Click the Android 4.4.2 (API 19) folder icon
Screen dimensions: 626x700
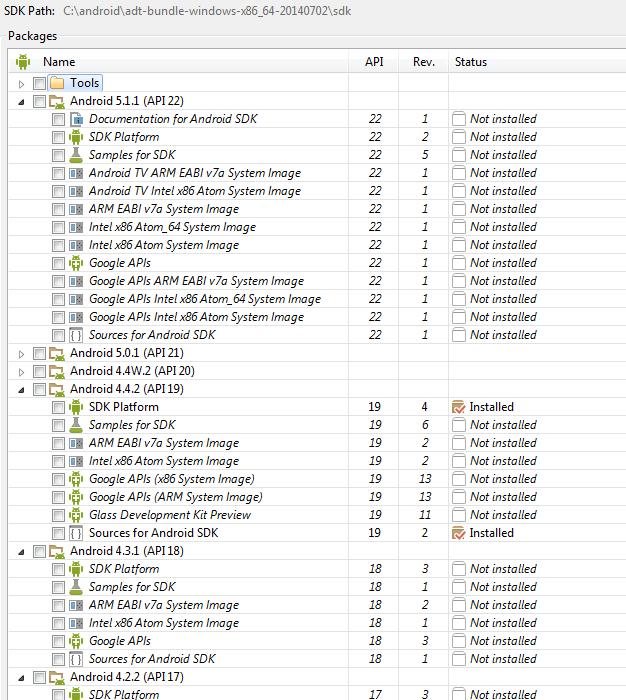pos(57,389)
